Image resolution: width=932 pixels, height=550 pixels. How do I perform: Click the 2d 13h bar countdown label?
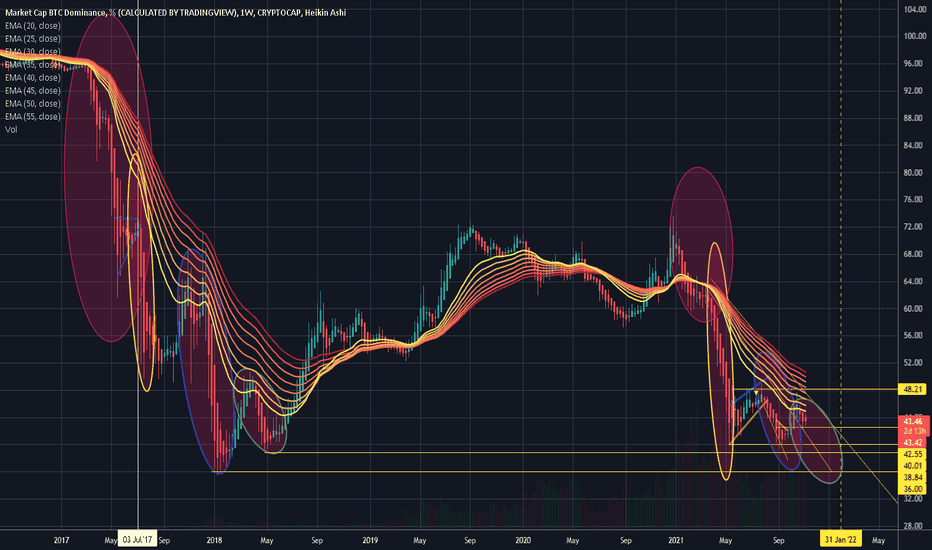tap(913, 431)
